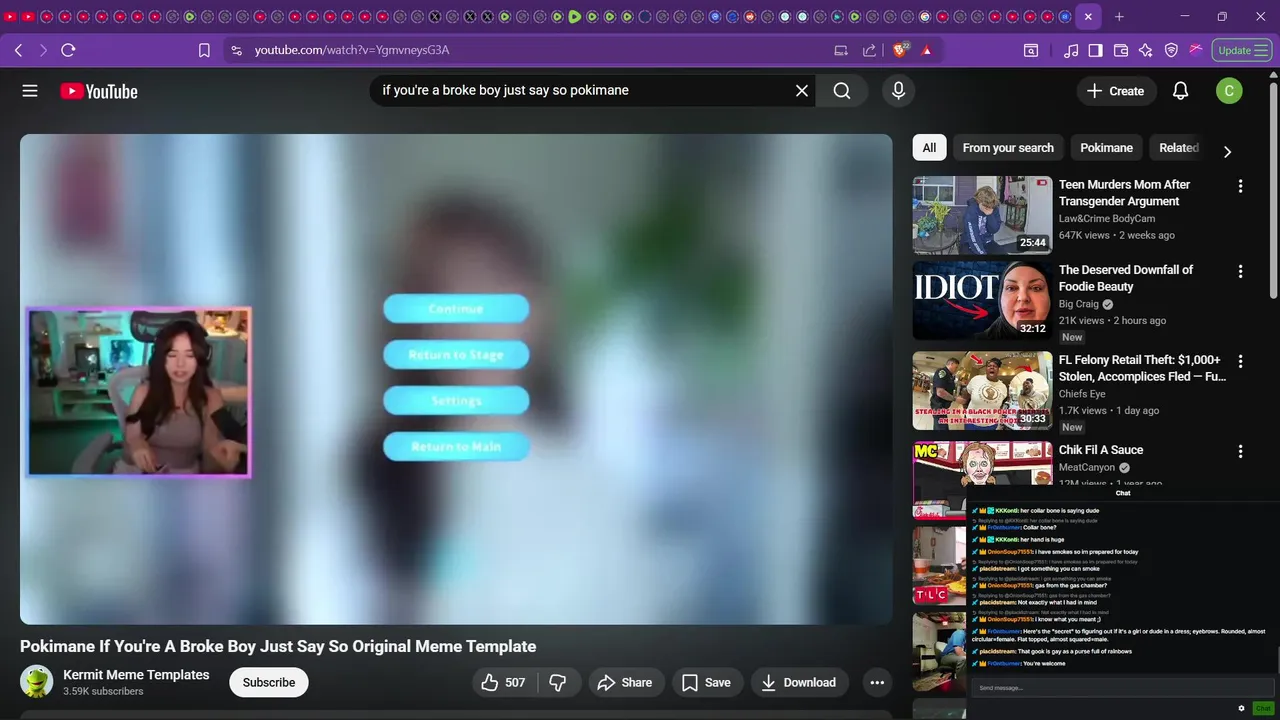Image resolution: width=1280 pixels, height=720 pixels.
Task: Open a new browser tab
Action: pos(1119,17)
